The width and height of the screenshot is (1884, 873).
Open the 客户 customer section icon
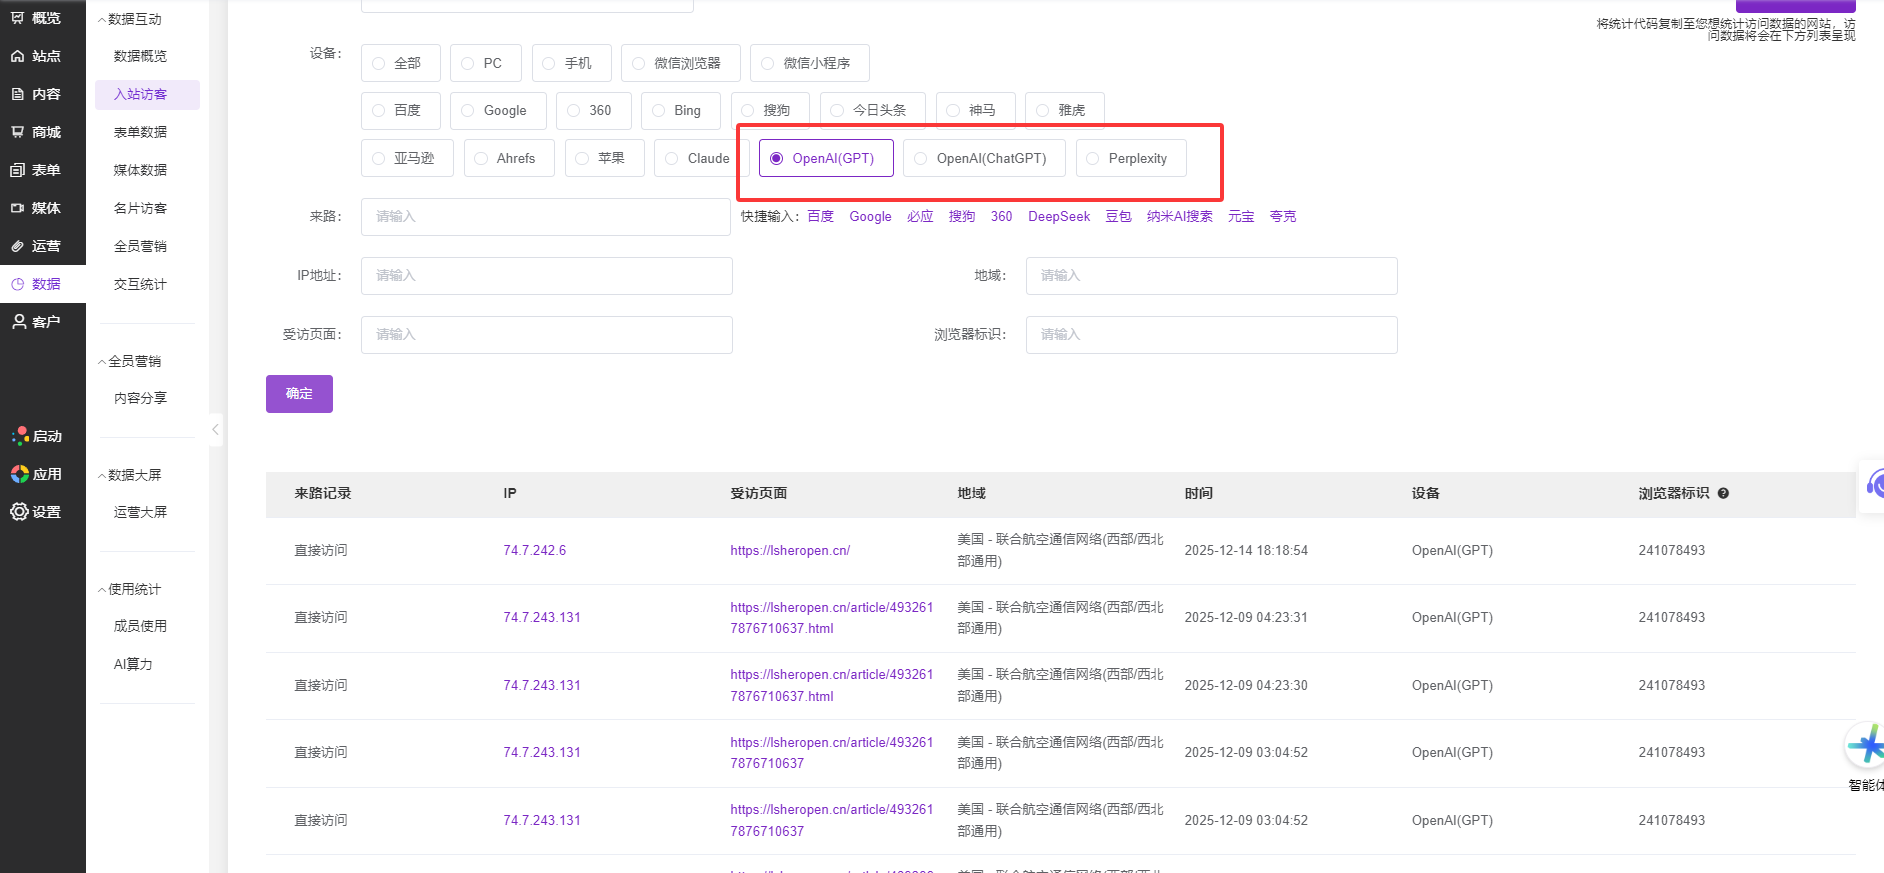pos(18,322)
